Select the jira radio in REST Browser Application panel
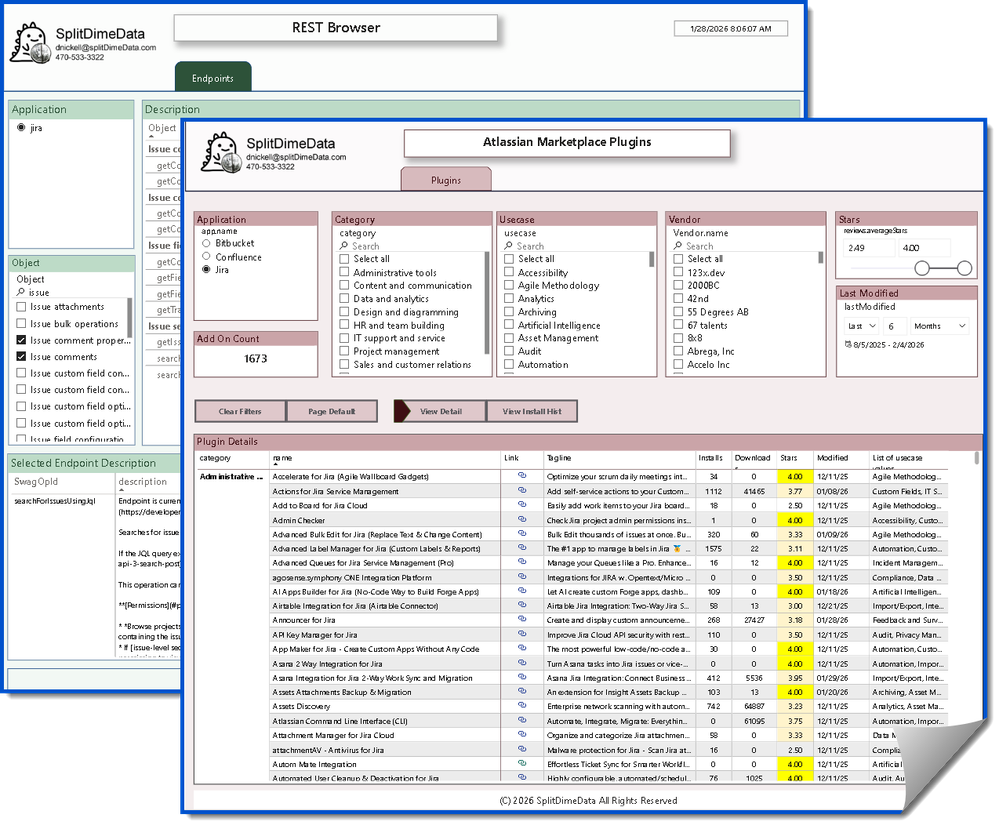 pos(21,127)
